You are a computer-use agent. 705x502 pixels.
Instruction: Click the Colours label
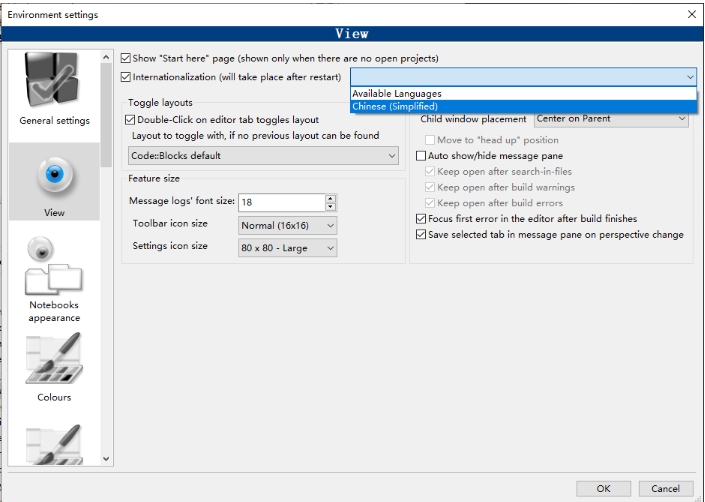[54, 397]
